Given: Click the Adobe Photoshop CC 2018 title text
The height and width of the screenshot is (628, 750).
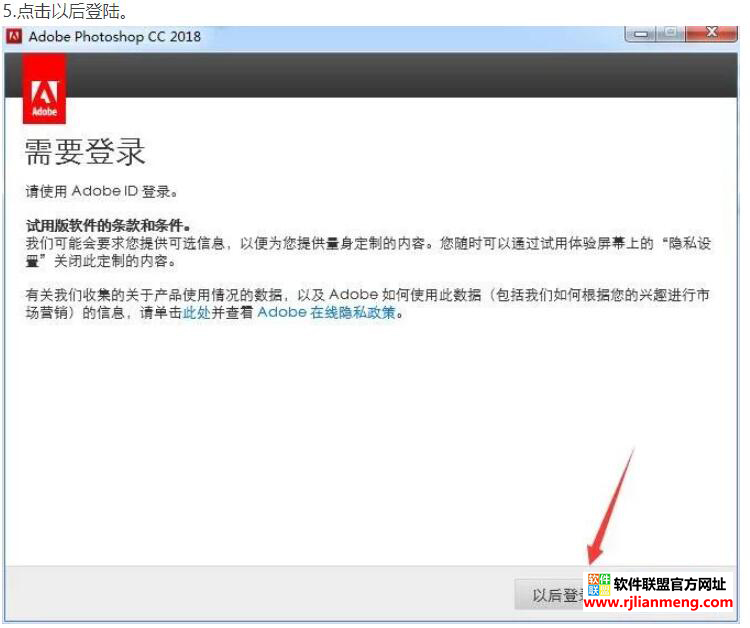Looking at the screenshot, I should point(114,36).
